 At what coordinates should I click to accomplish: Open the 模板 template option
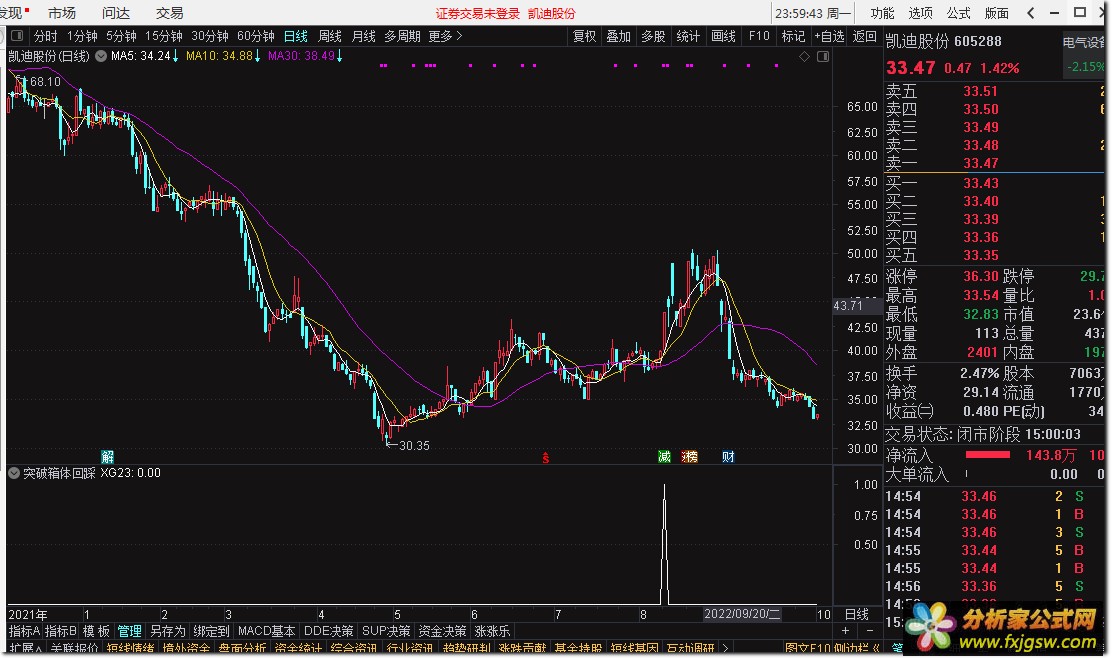tap(97, 631)
